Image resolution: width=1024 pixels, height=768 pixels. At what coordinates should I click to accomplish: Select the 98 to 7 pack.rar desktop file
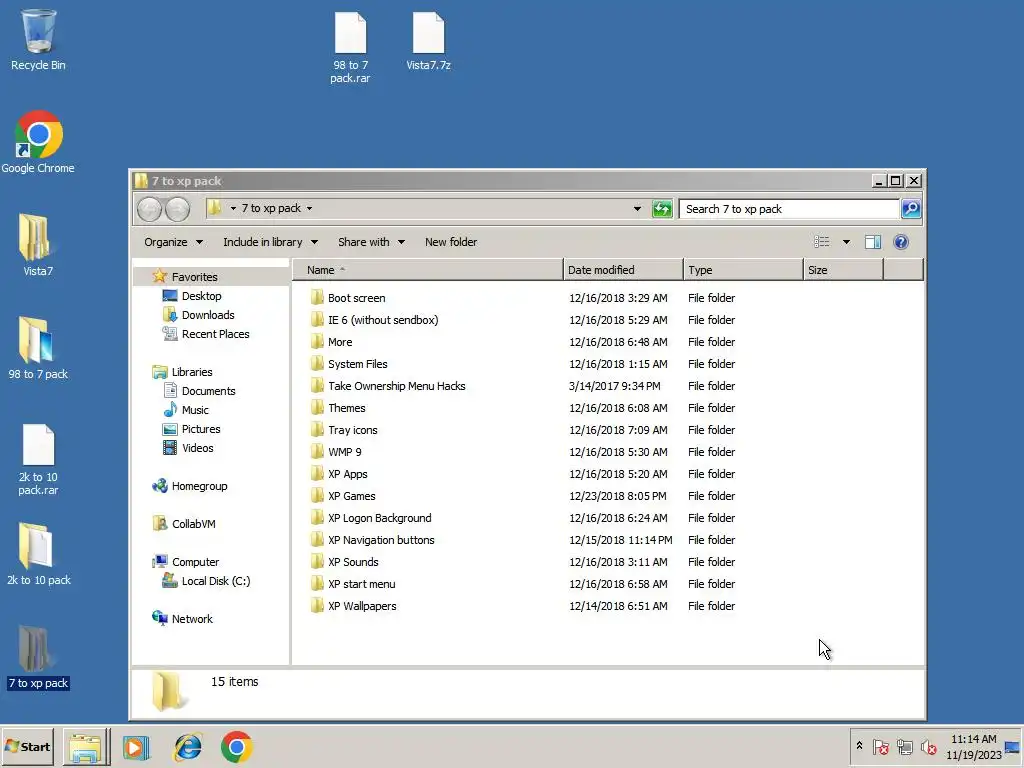[x=350, y=48]
